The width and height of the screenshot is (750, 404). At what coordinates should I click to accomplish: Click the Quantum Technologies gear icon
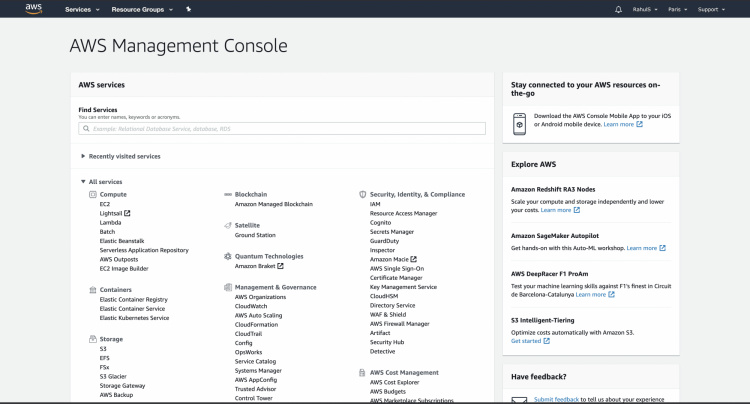[227, 256]
